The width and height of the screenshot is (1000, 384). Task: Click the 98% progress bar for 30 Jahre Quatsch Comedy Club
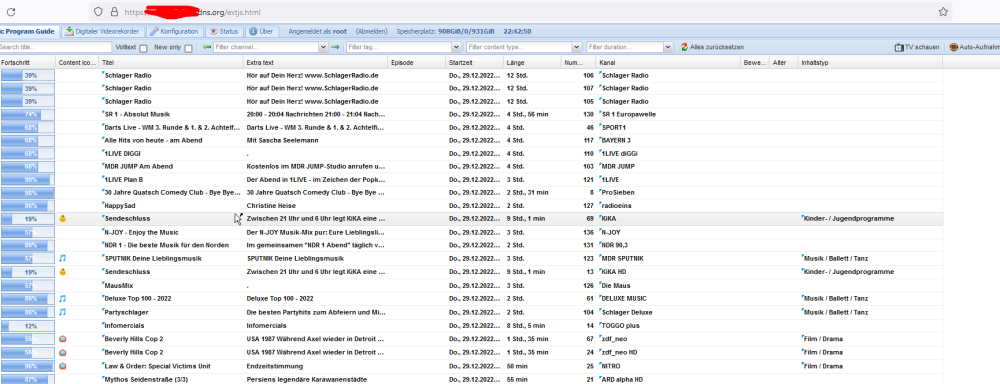[27, 192]
